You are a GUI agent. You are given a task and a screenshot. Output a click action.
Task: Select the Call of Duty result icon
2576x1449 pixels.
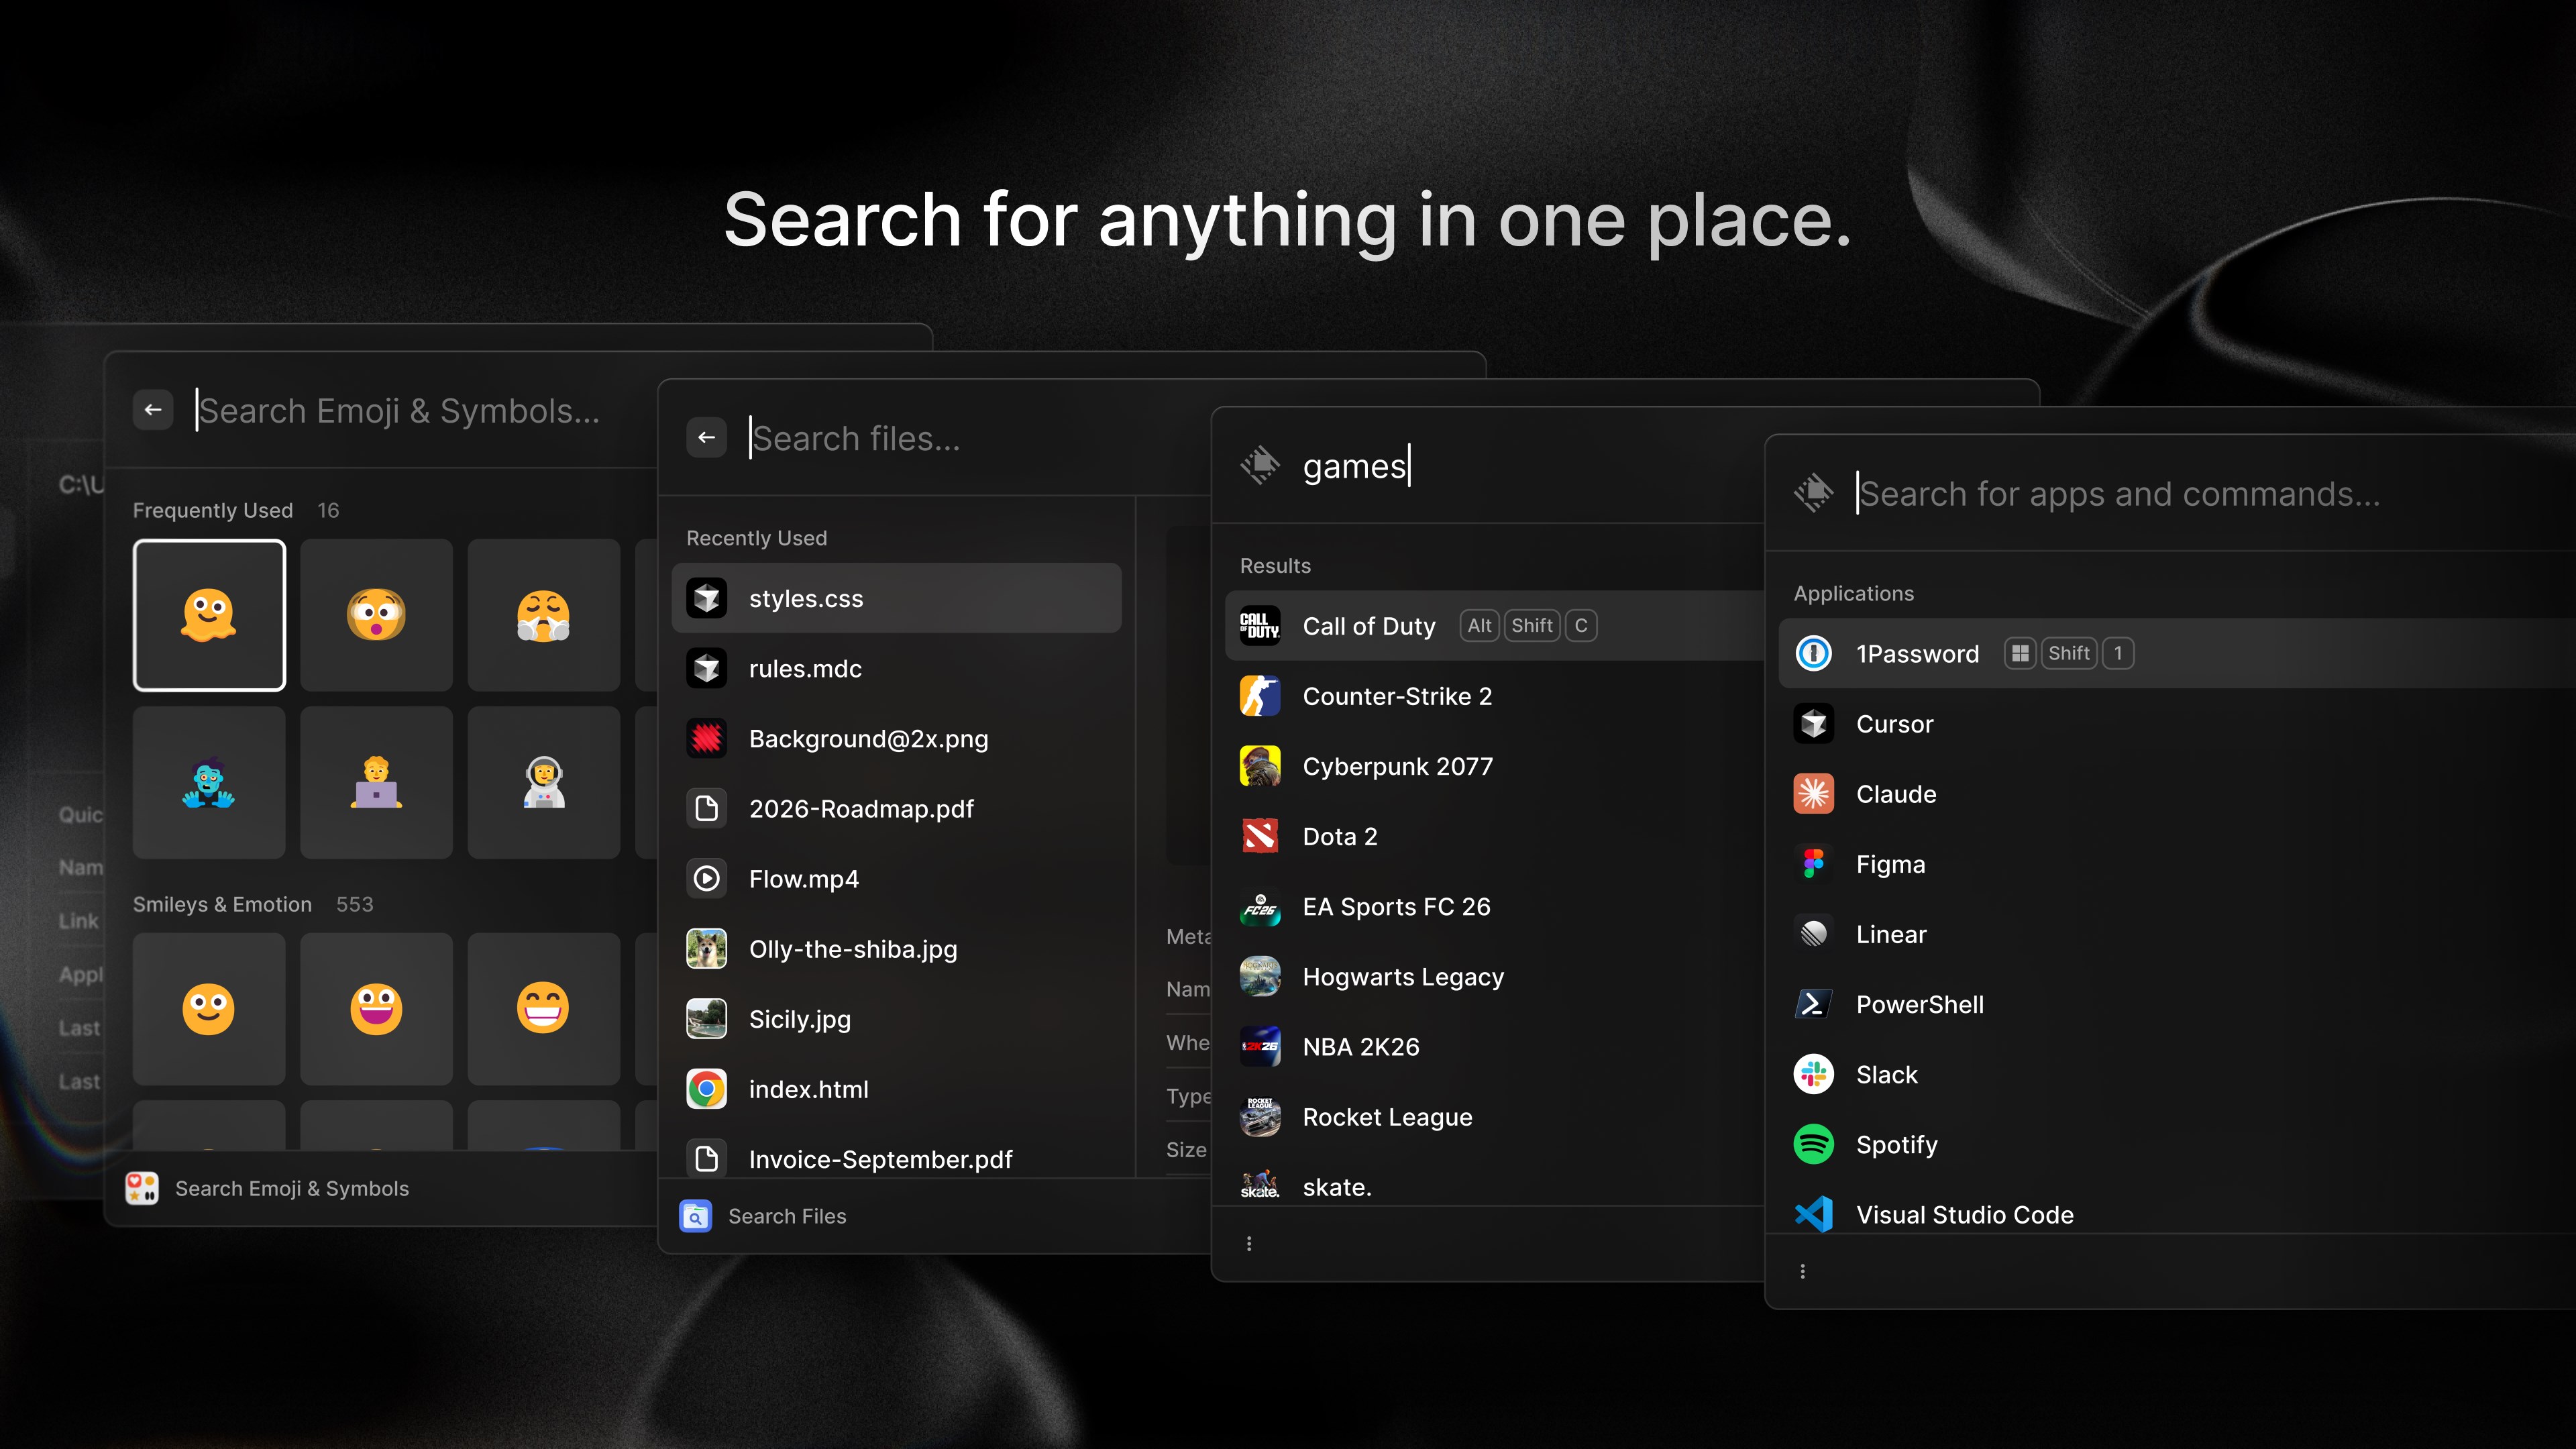click(x=1260, y=625)
